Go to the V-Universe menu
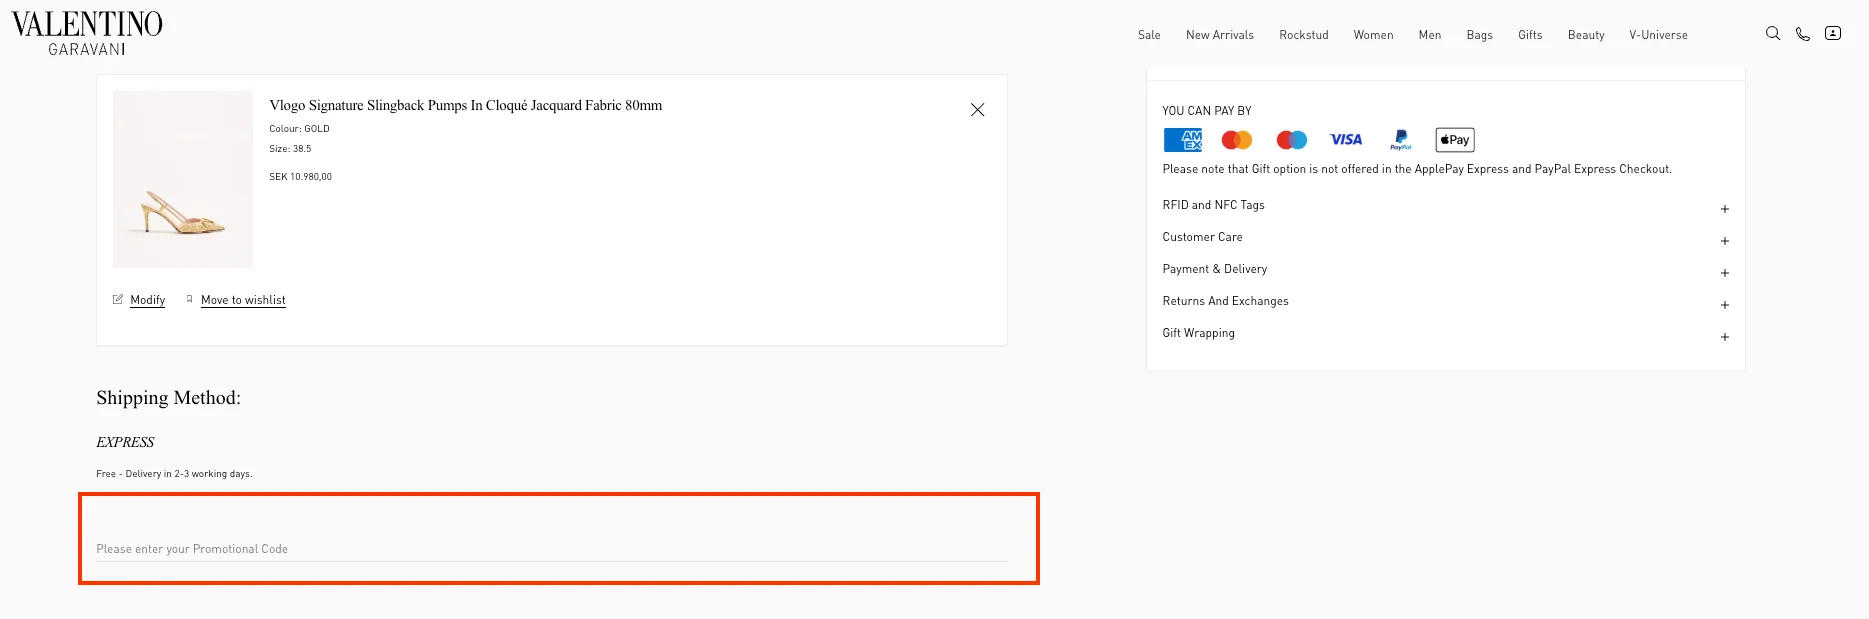 click(x=1657, y=35)
